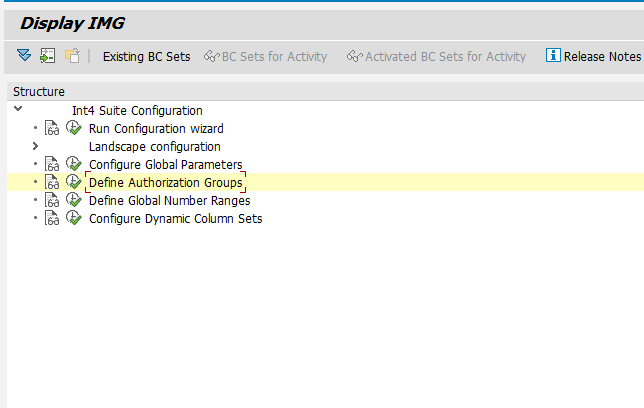Open documentation icon for Define Global Number Ranges

tap(52, 200)
